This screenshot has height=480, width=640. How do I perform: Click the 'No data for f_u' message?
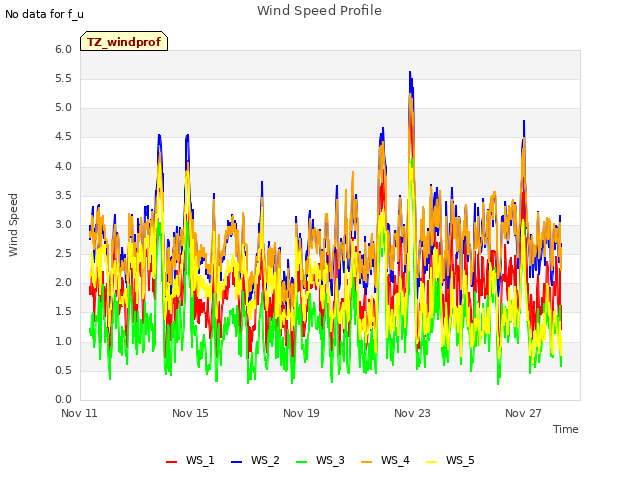(44, 14)
